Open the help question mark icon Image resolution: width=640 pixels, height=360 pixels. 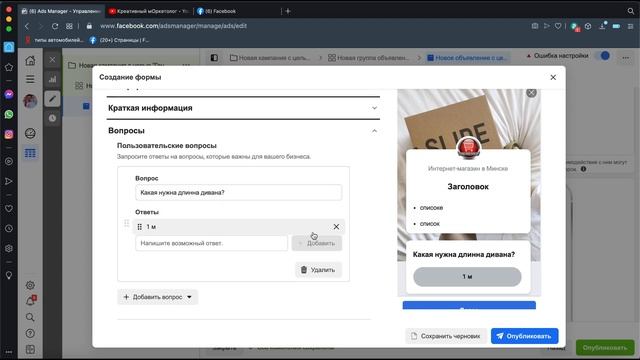pyautogui.click(x=30, y=333)
